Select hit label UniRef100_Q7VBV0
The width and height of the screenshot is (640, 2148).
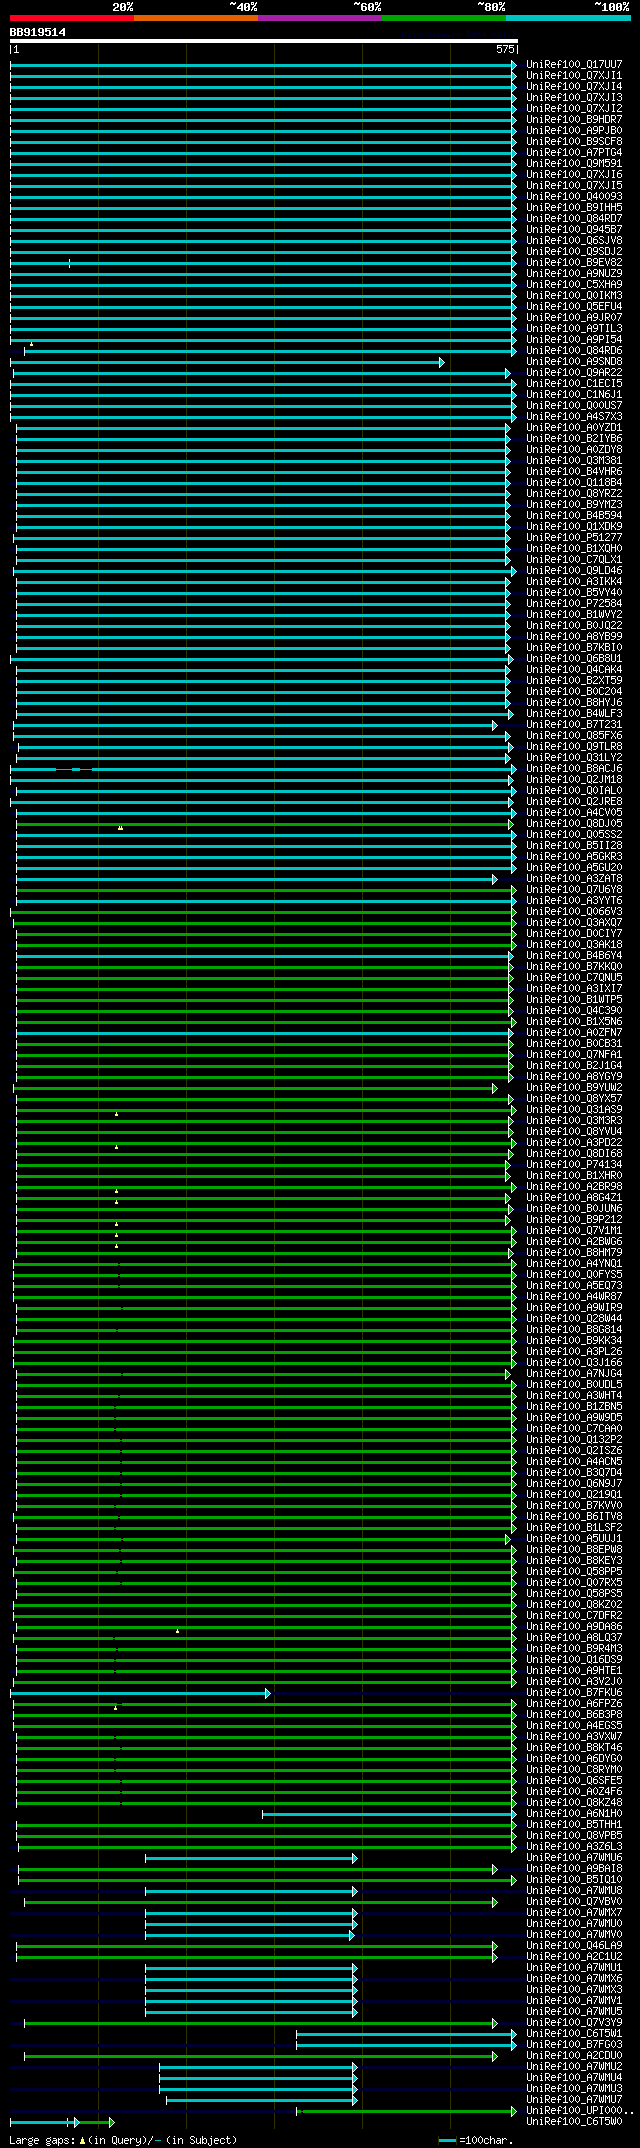tap(574, 1901)
